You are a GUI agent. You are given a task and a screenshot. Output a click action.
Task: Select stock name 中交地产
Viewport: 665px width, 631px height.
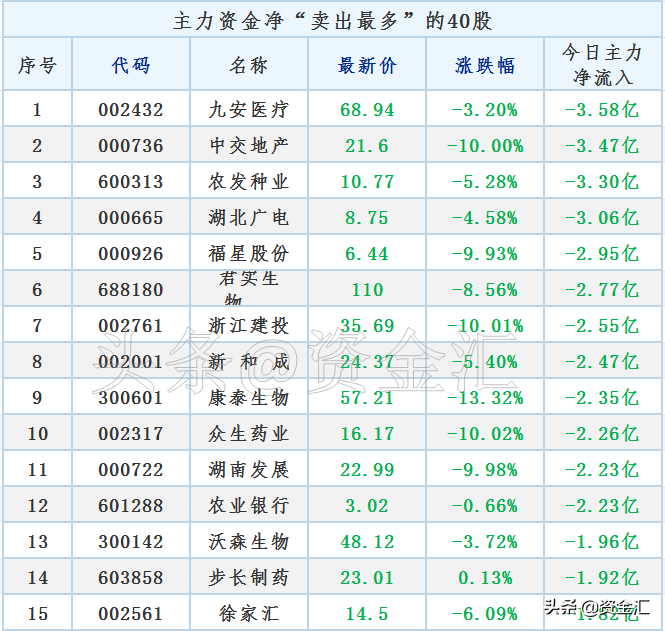[x=249, y=146]
